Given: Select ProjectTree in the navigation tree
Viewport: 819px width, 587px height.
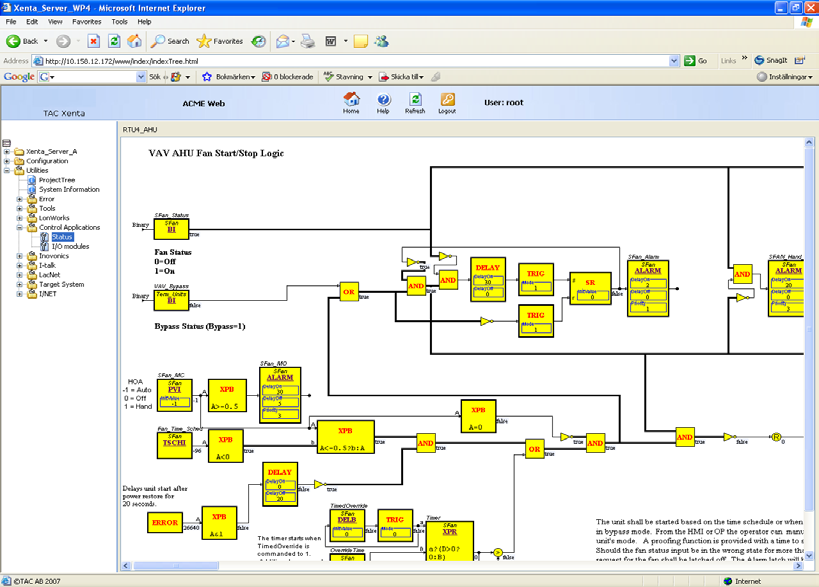Looking at the screenshot, I should click(57, 180).
